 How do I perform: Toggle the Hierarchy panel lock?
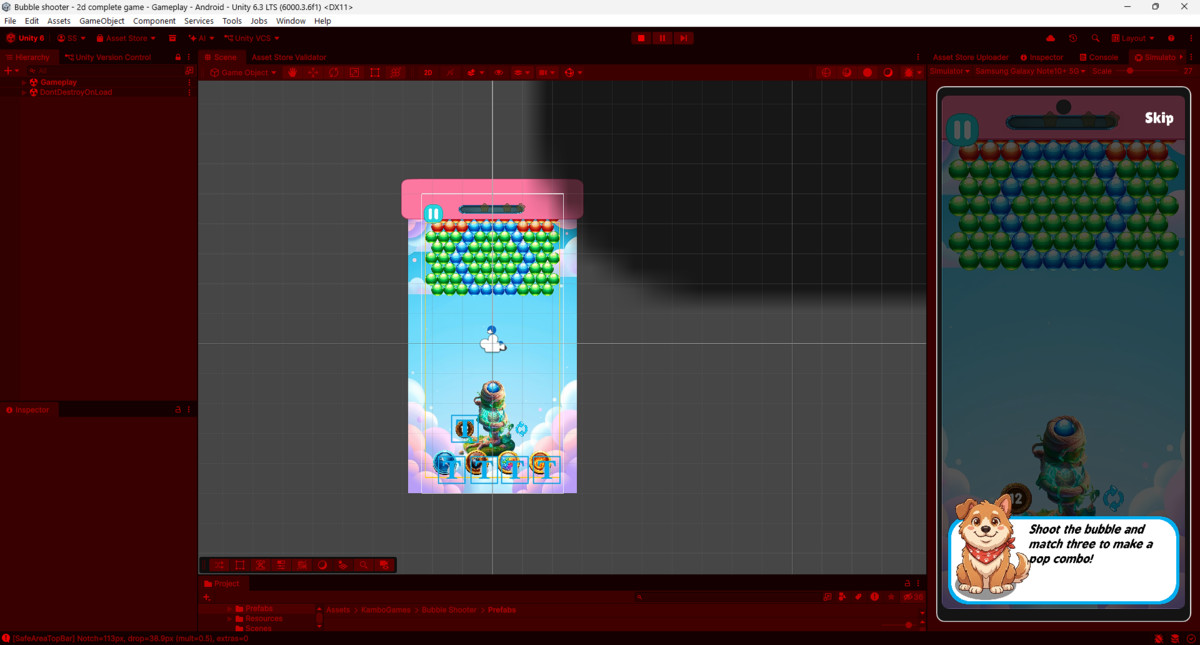[x=178, y=57]
